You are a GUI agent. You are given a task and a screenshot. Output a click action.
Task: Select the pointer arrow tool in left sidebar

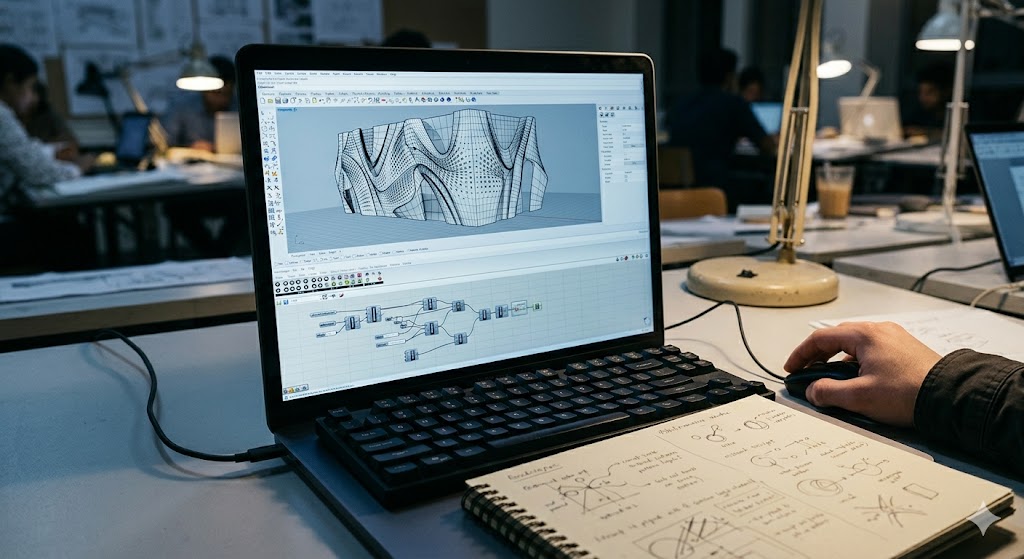[x=263, y=113]
